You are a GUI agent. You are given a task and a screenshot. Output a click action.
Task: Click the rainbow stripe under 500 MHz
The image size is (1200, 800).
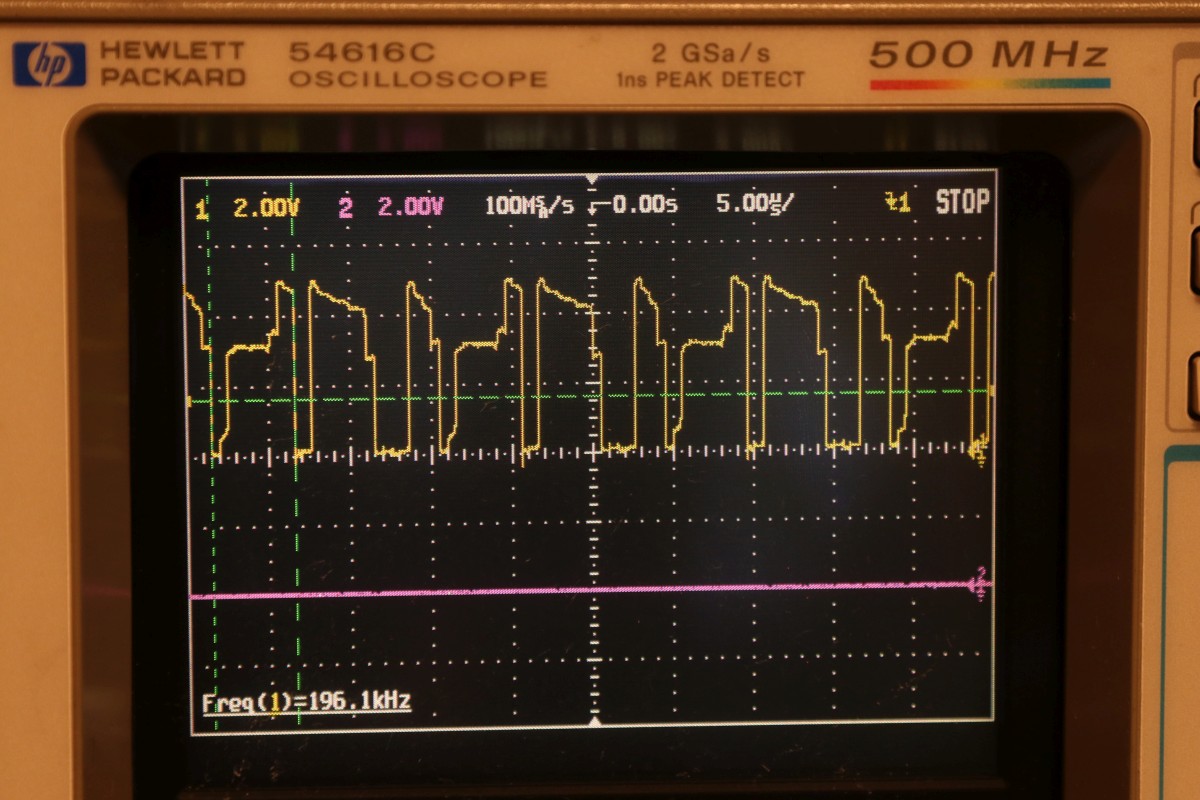pos(989,84)
